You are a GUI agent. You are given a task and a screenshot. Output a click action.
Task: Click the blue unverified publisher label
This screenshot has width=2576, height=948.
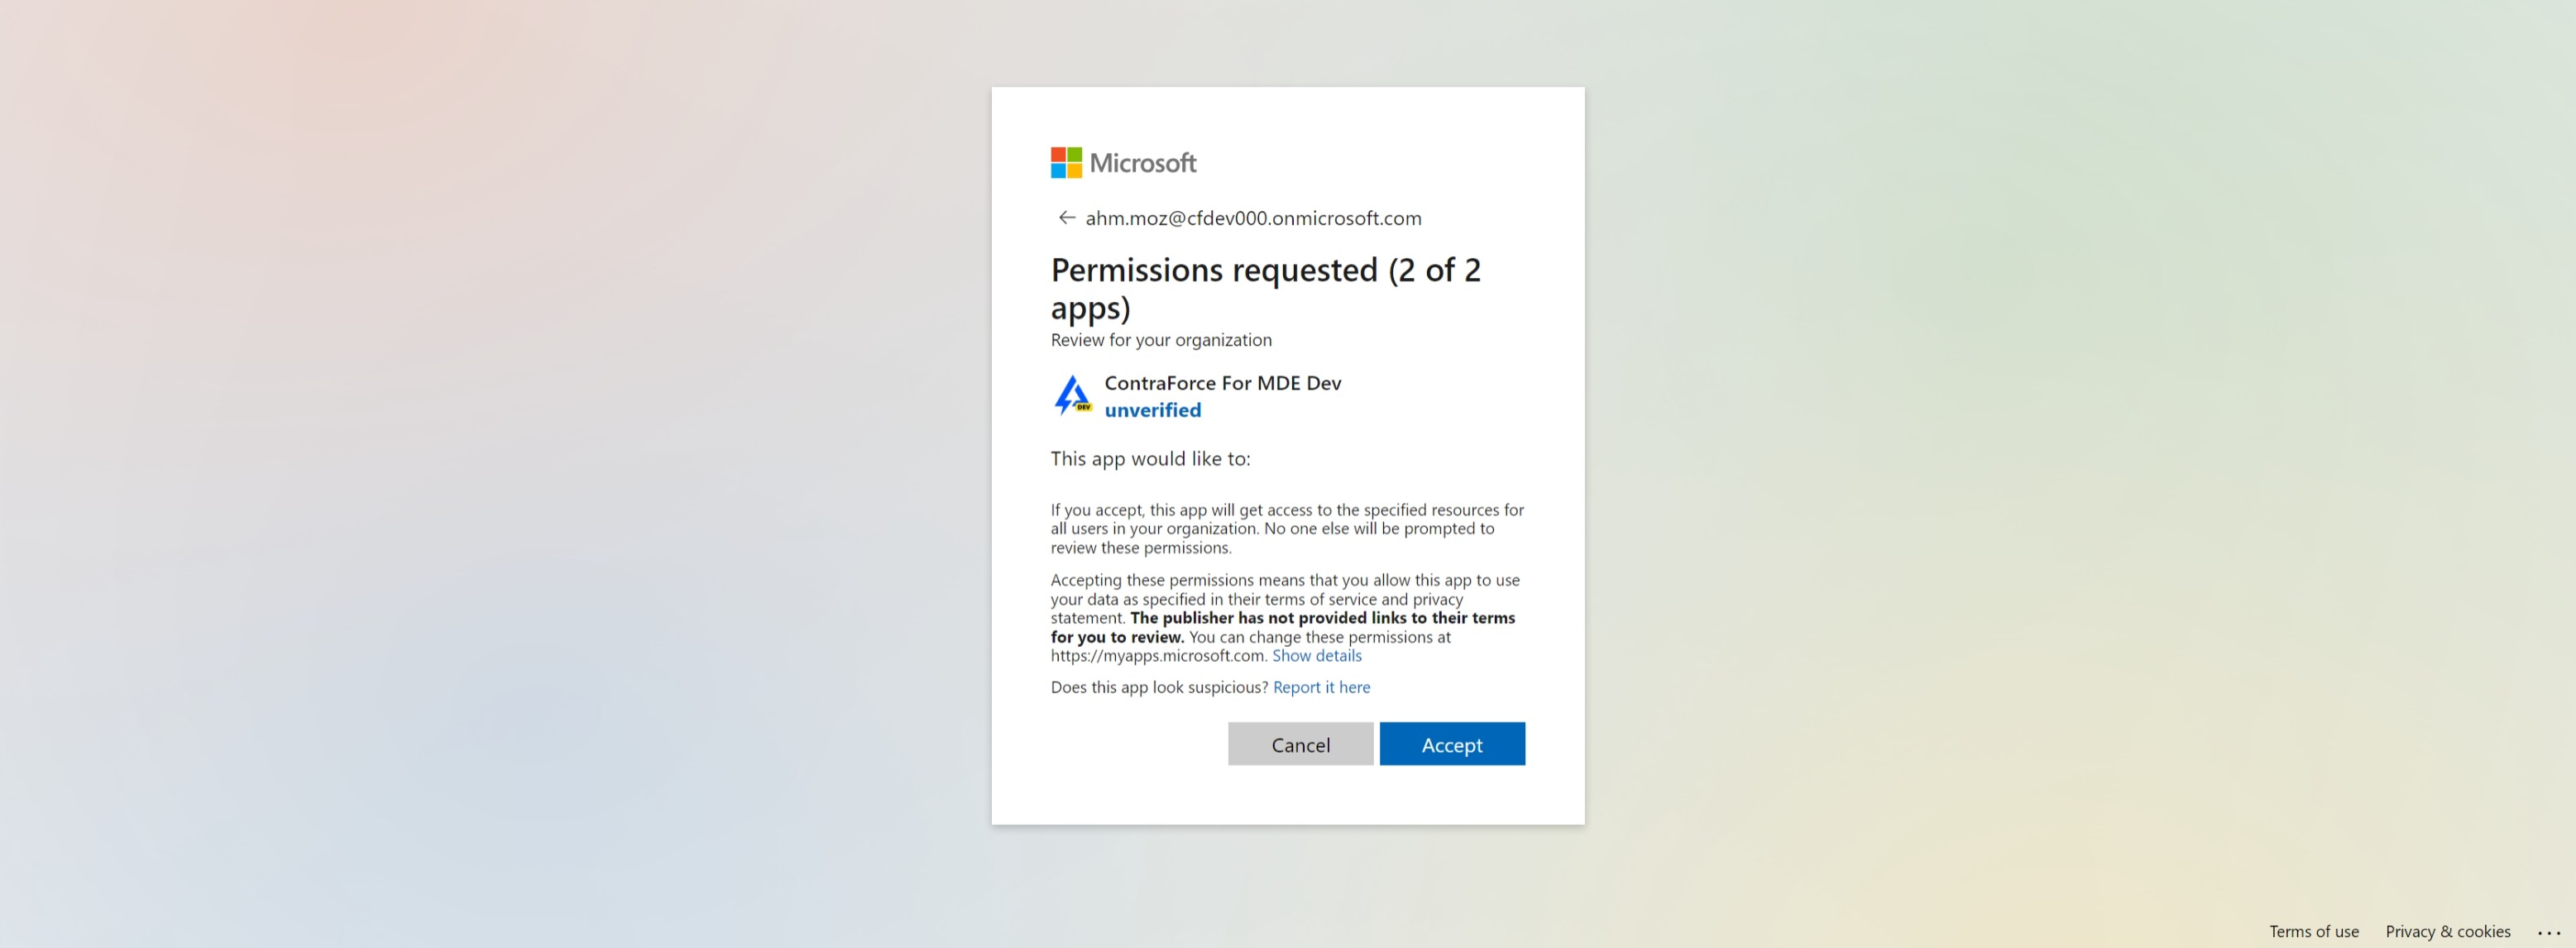coord(1152,410)
